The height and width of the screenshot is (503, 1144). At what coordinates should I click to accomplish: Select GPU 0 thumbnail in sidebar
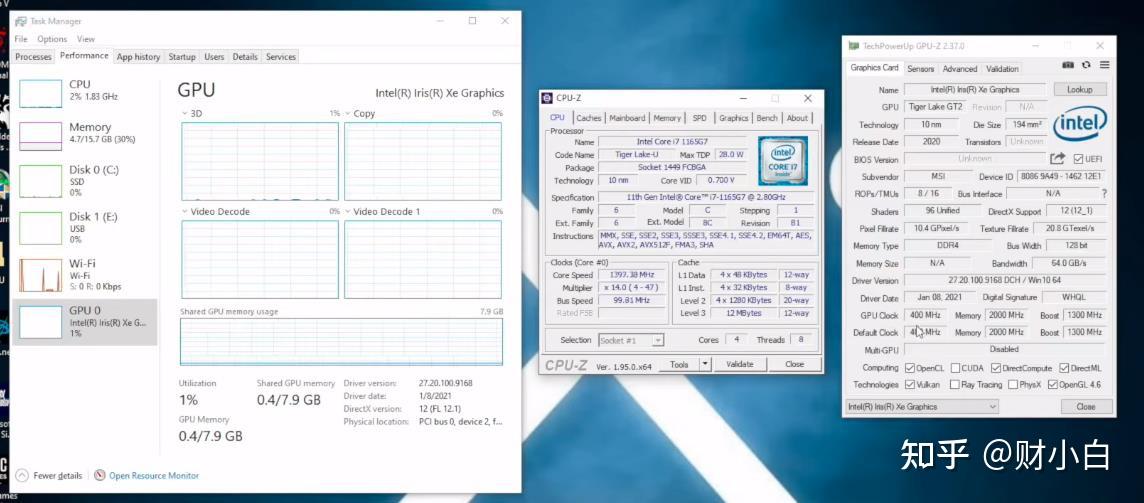pos(40,322)
